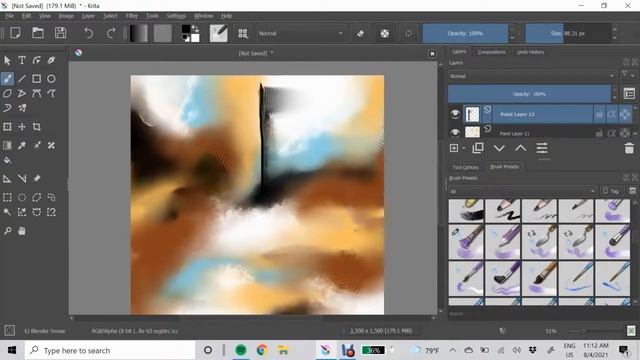Expand the add layer type arrow
This screenshot has height=360, width=640.
(x=464, y=148)
